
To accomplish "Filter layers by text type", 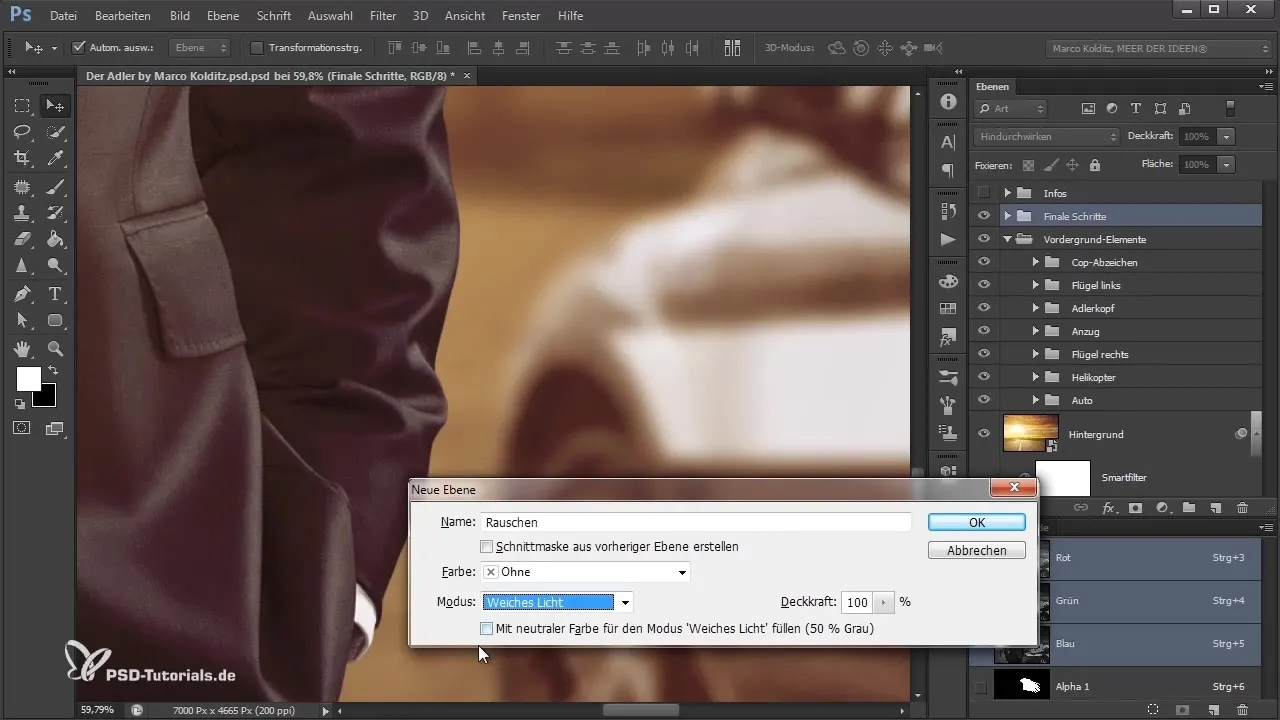I will tap(1136, 108).
